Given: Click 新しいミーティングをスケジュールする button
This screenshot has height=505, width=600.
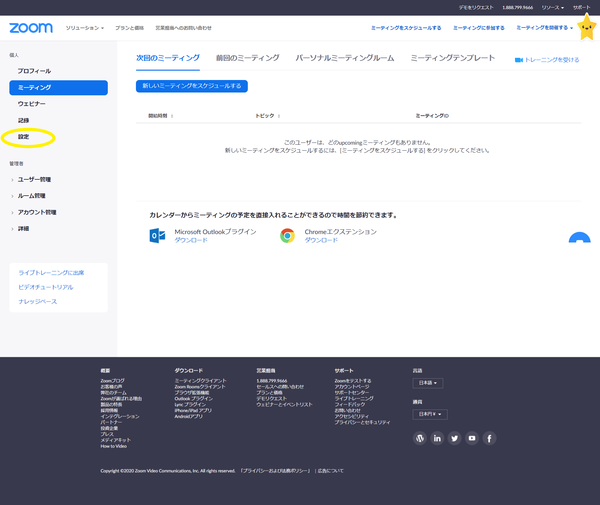Looking at the screenshot, I should [192, 86].
